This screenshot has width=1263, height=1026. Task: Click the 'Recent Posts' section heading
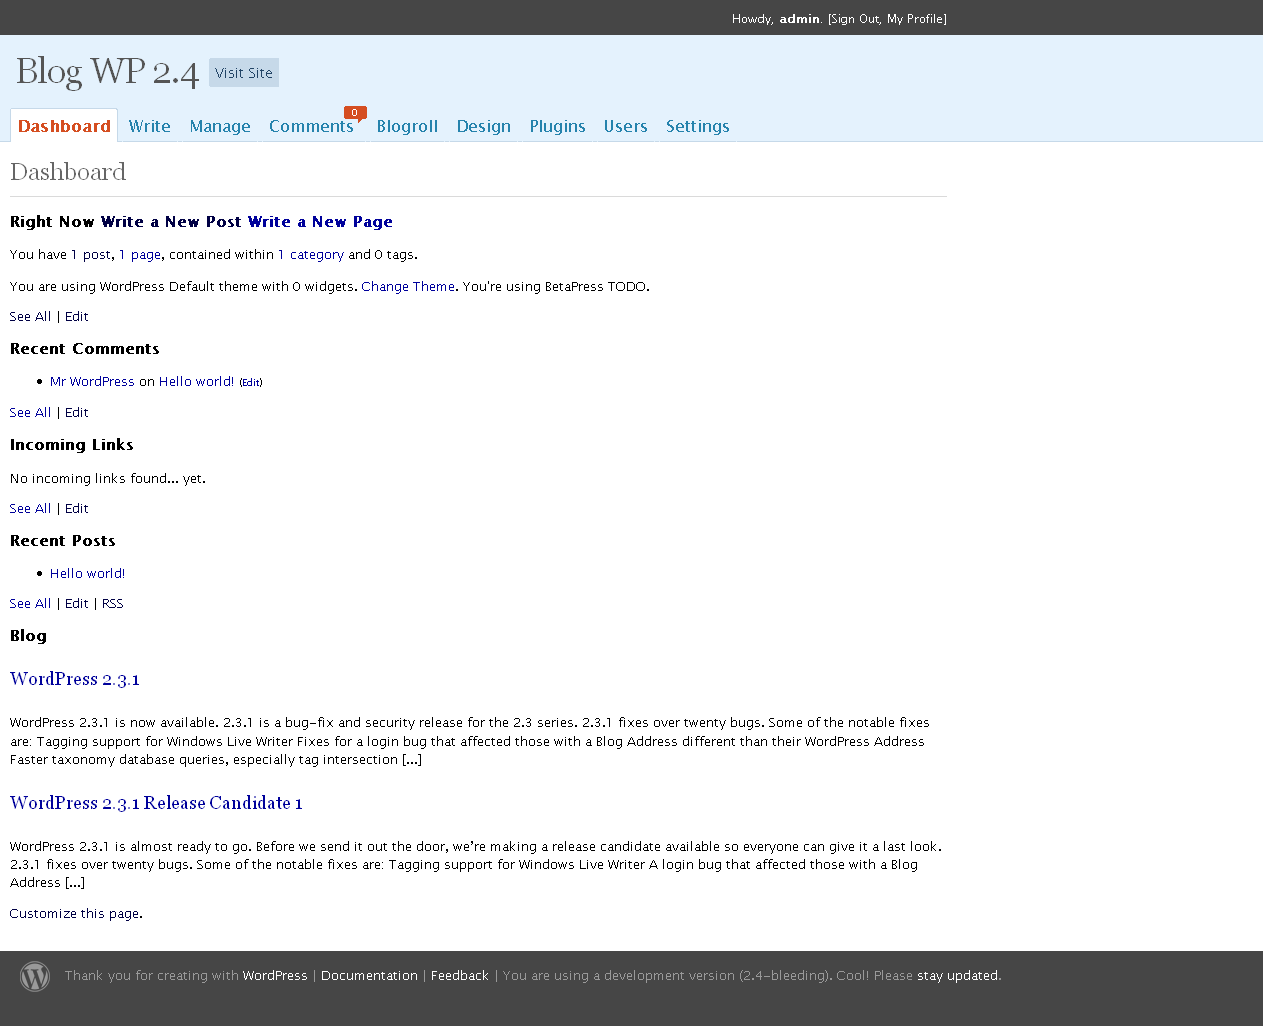point(63,541)
